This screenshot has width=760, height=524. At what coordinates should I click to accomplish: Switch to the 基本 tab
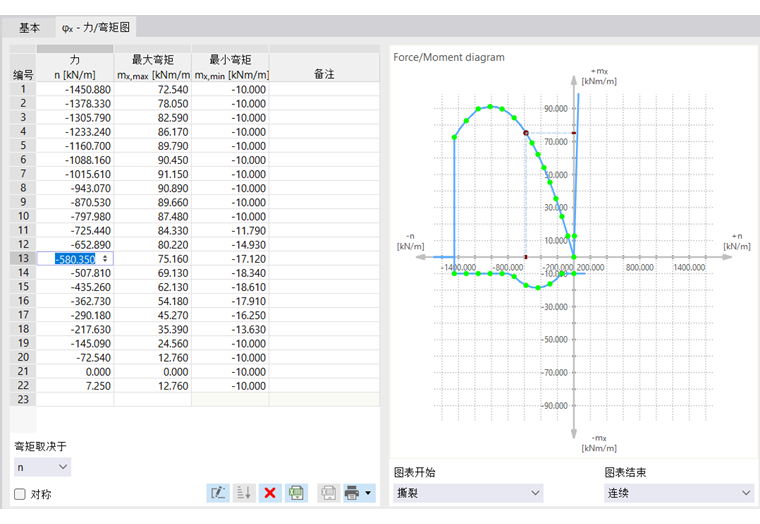tap(30, 28)
